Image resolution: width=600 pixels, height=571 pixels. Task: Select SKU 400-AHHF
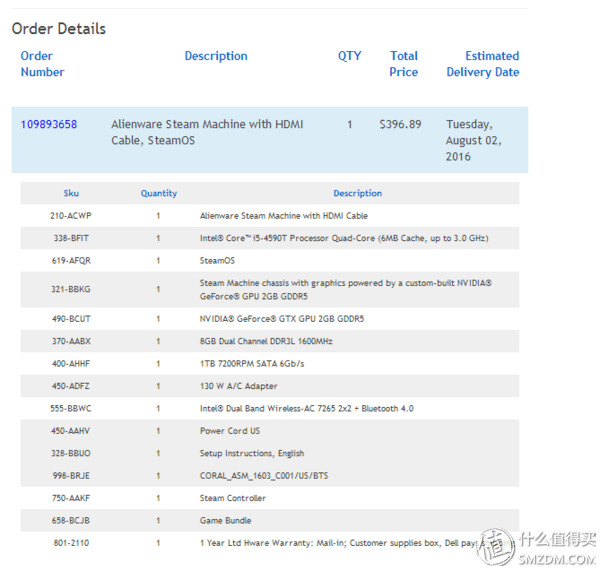click(x=71, y=364)
